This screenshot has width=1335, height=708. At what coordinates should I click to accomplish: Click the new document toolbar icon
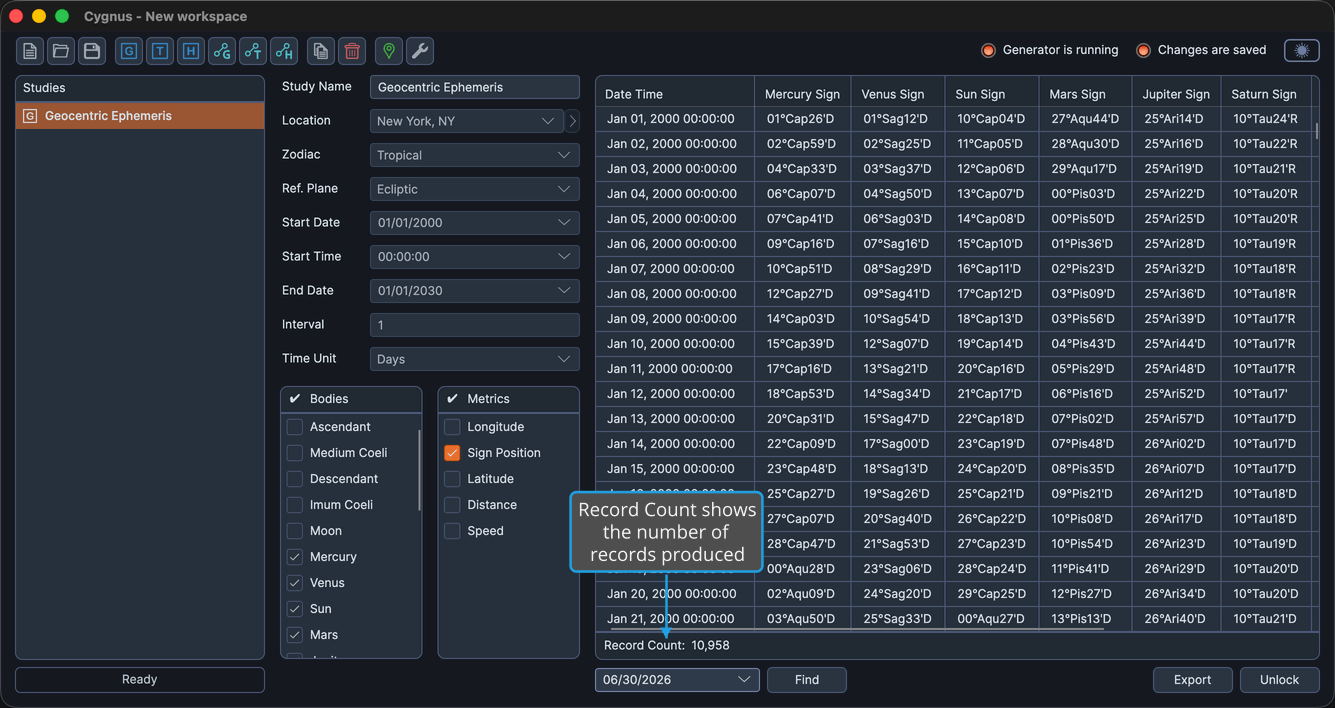pos(30,51)
